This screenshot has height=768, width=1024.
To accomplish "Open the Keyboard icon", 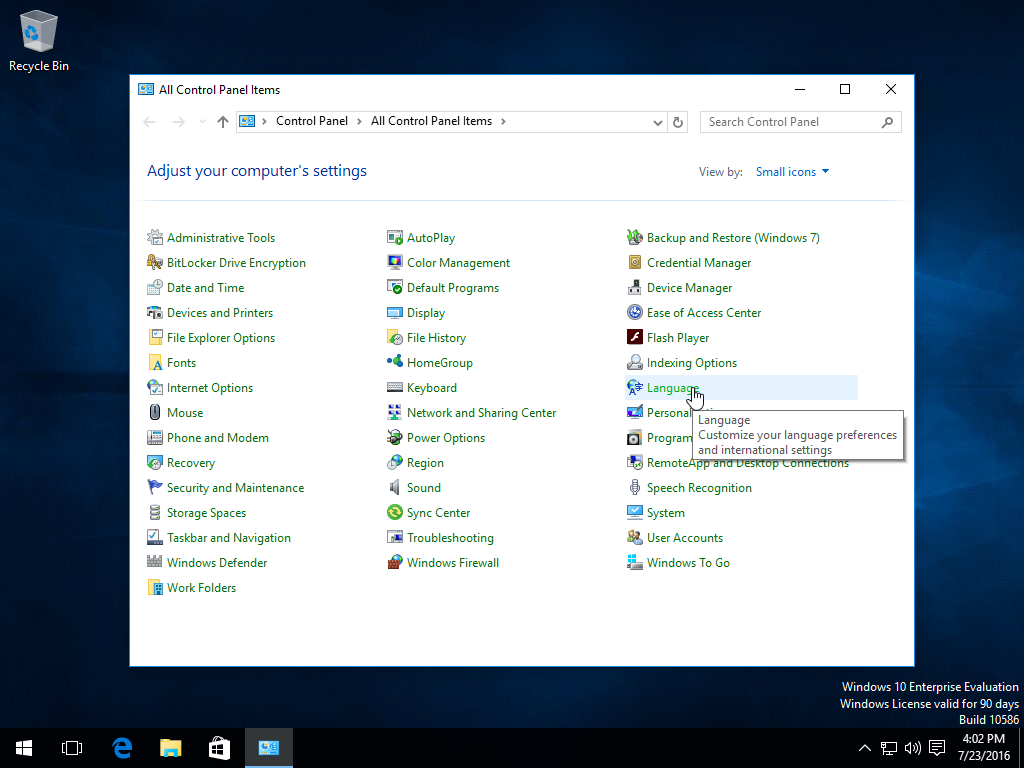I will coord(395,387).
